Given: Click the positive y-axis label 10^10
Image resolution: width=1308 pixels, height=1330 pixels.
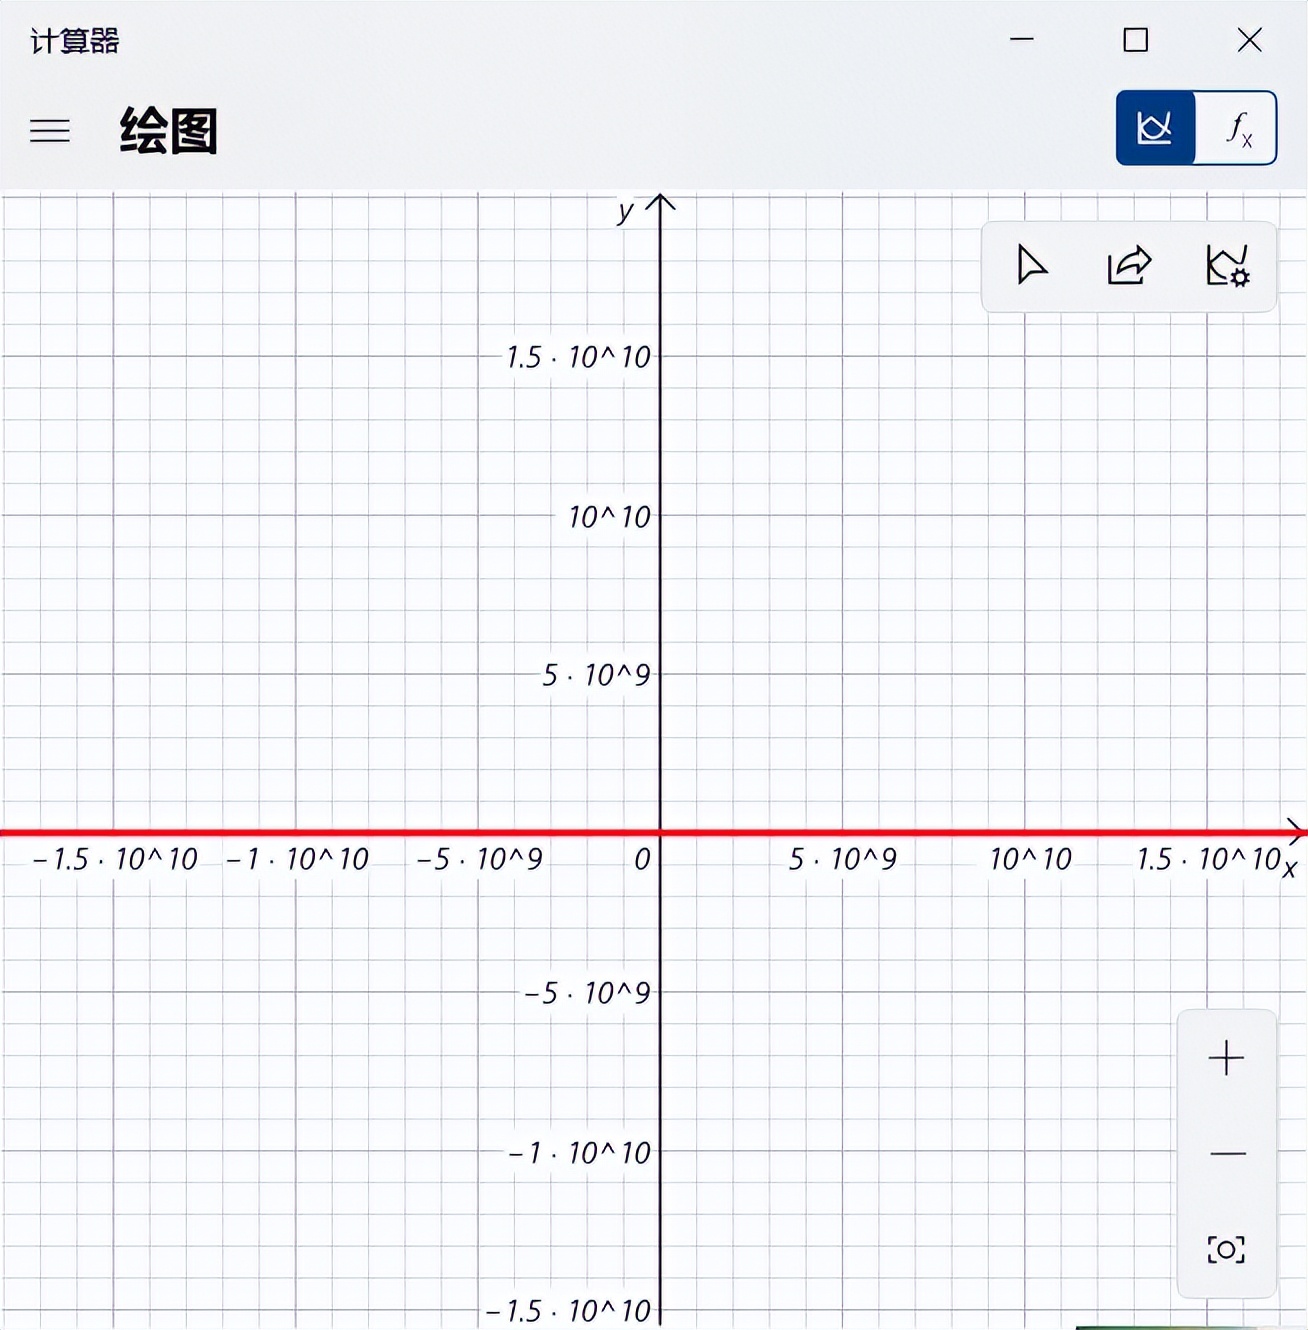Looking at the screenshot, I should [x=609, y=517].
